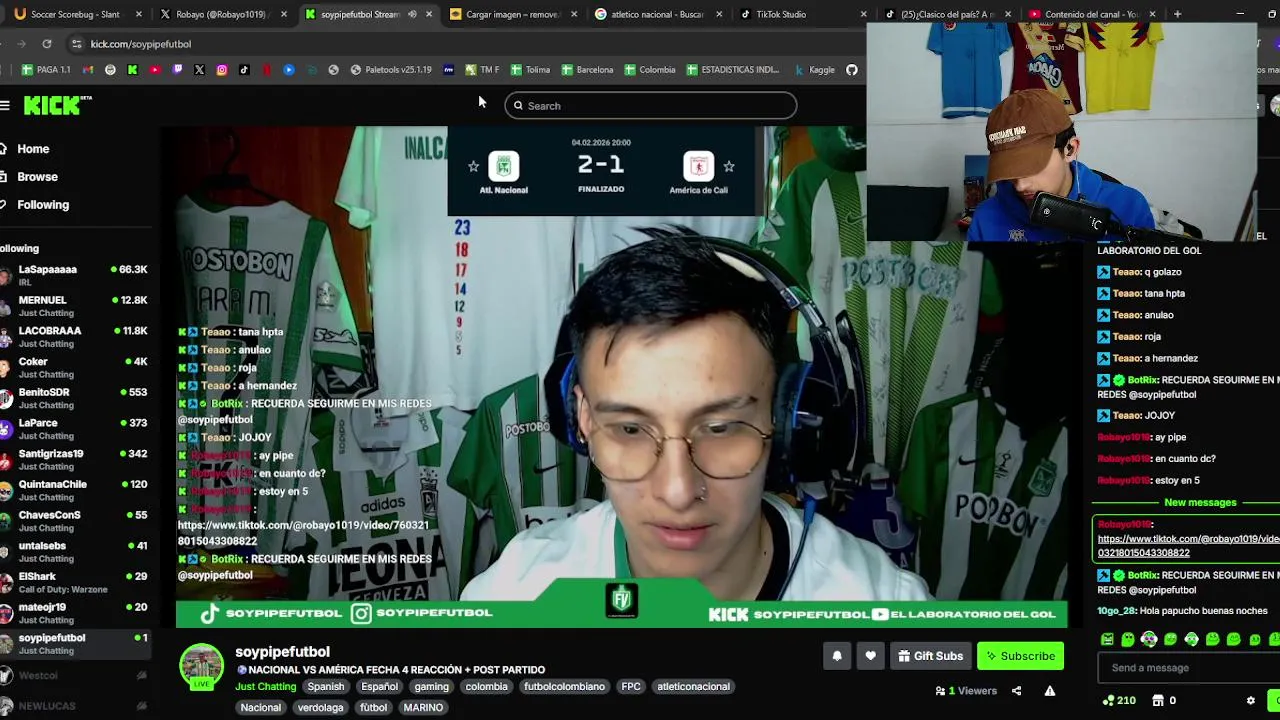Open LaSapaaaaa channel in sidebar
Viewport: 1280px width, 720px height.
75,275
